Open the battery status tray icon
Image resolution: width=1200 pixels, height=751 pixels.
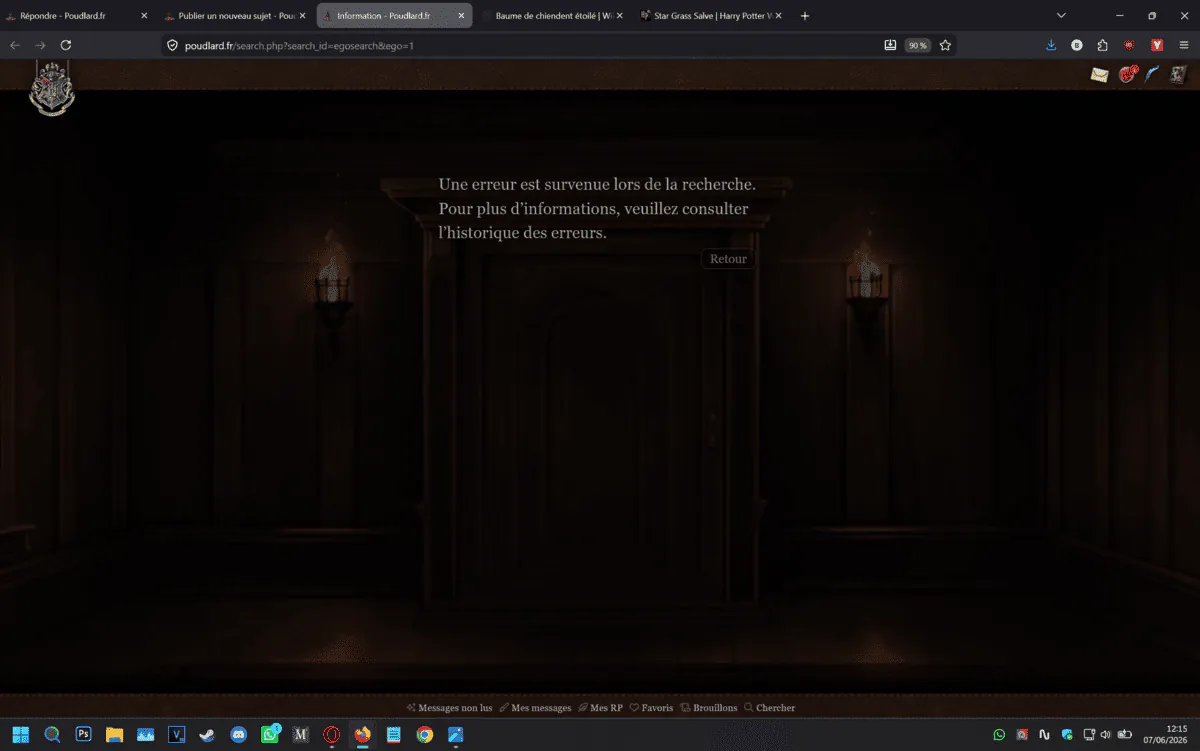(x=1125, y=734)
